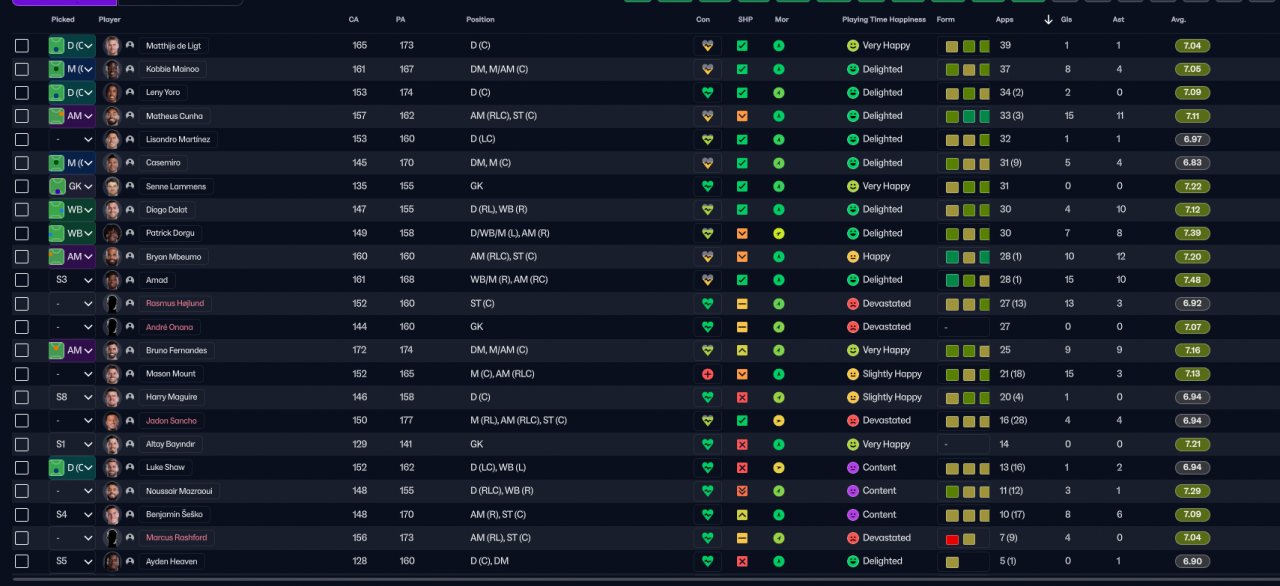
Task: Click pitch position icon in Diogo Dalot's row
Action: coord(58,210)
